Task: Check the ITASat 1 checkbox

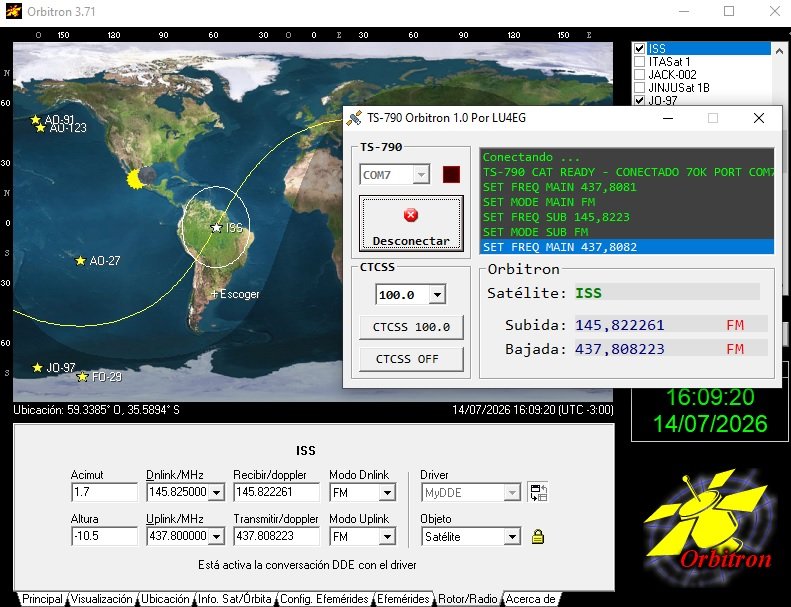Action: coord(640,62)
